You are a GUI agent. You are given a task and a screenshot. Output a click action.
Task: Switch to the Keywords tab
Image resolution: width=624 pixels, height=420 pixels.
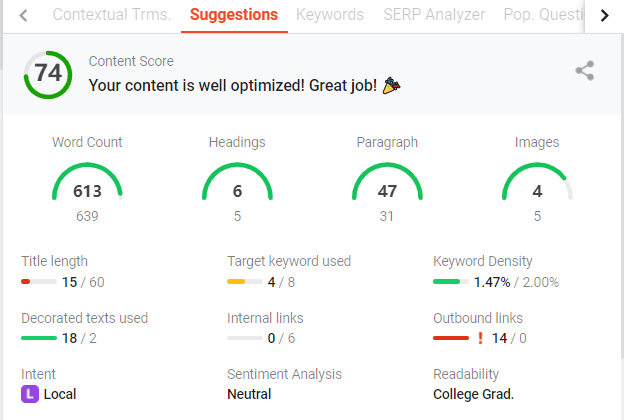330,15
